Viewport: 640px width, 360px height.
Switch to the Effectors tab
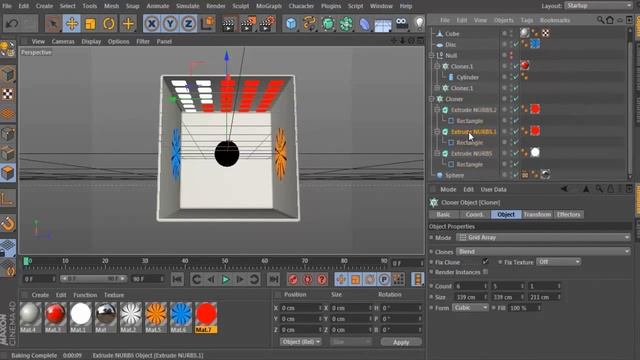[569, 214]
